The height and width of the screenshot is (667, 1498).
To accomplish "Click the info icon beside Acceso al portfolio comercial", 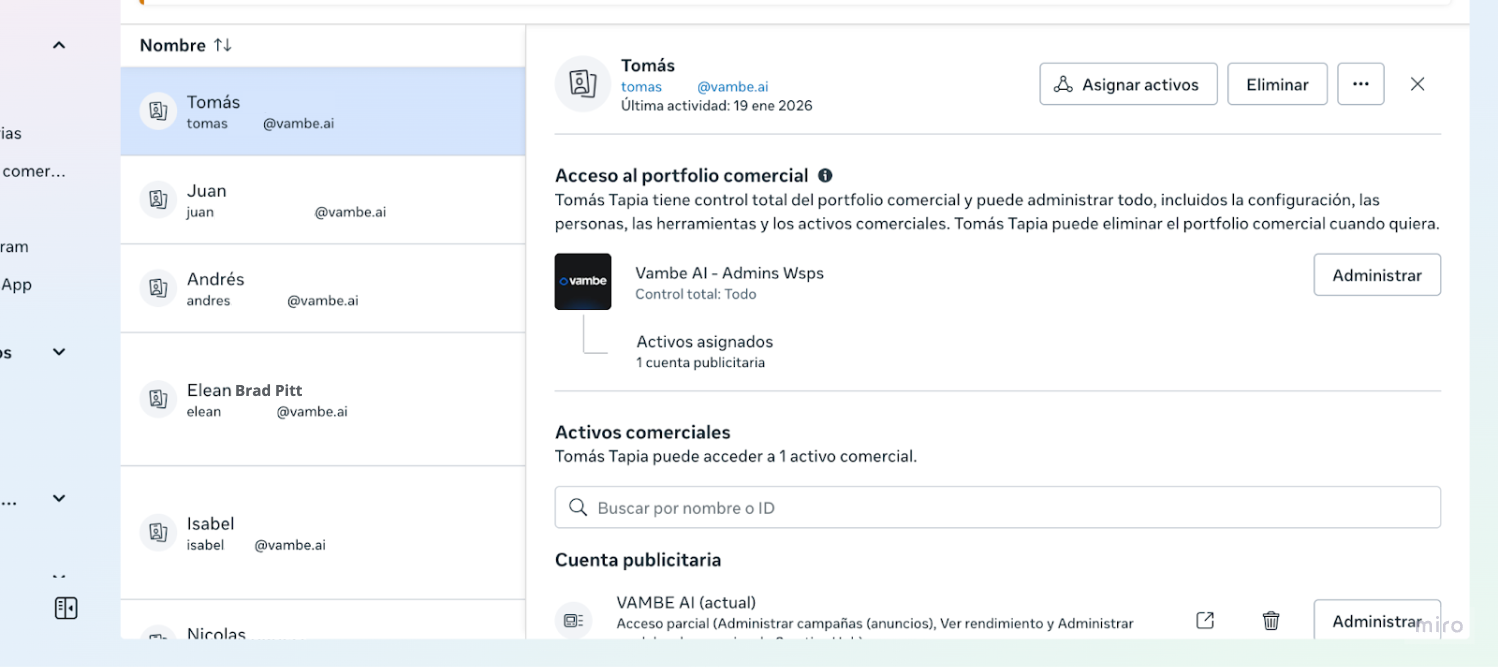I will coord(825,175).
